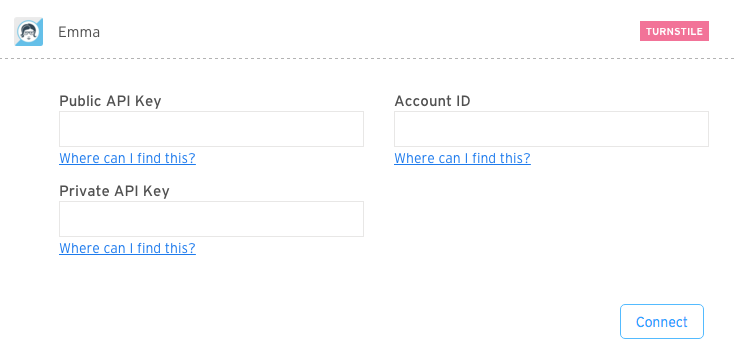Viewport: 737px width, 360px height.
Task: Click the Public API Key label
Action: (x=110, y=101)
